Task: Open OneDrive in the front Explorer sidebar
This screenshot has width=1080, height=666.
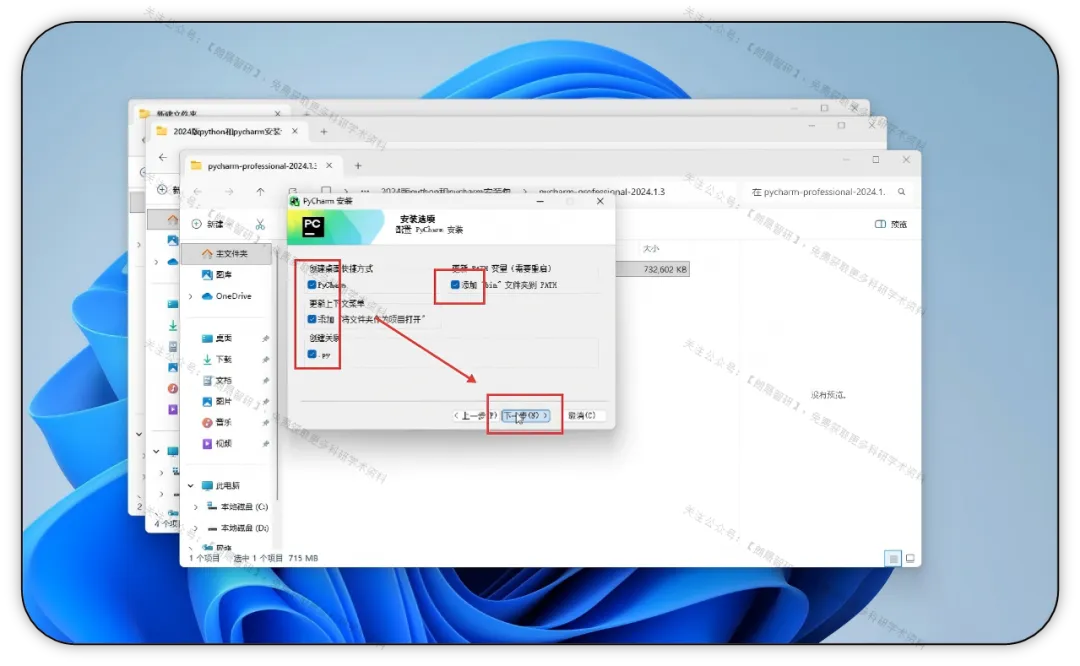Action: (227, 296)
